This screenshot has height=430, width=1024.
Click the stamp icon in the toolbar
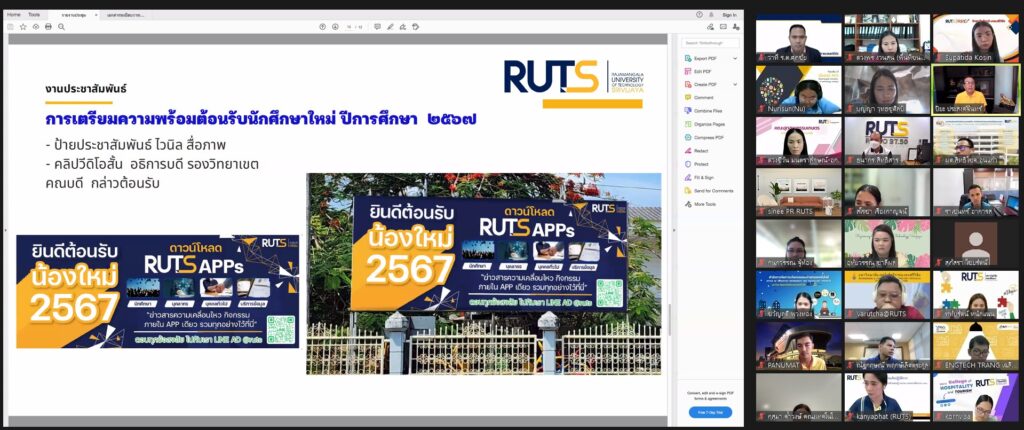(x=415, y=27)
